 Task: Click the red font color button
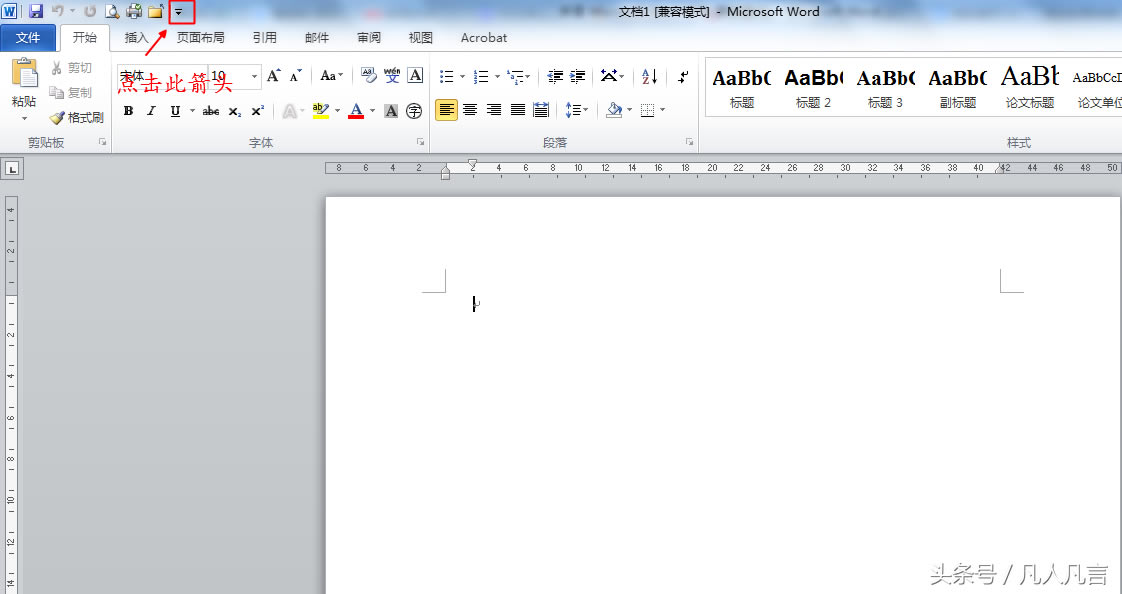coord(356,111)
